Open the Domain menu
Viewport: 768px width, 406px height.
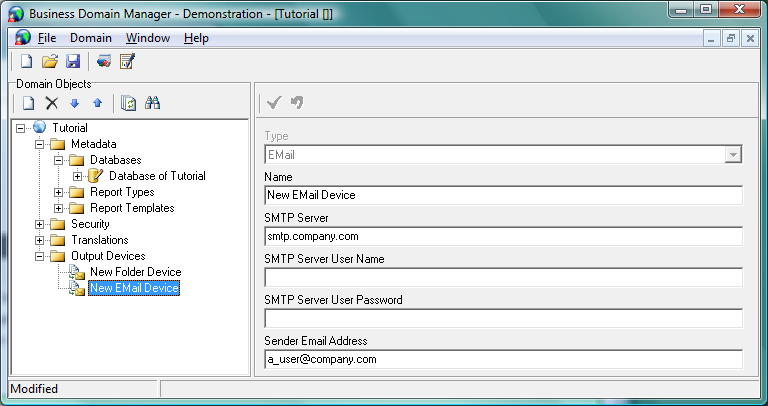tap(90, 38)
